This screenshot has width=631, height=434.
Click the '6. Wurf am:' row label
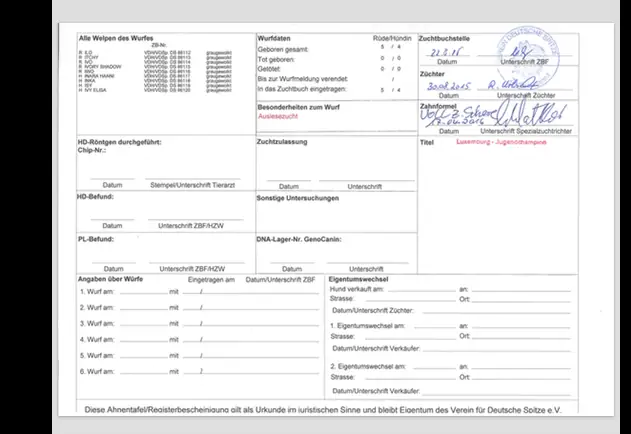[x=97, y=372]
